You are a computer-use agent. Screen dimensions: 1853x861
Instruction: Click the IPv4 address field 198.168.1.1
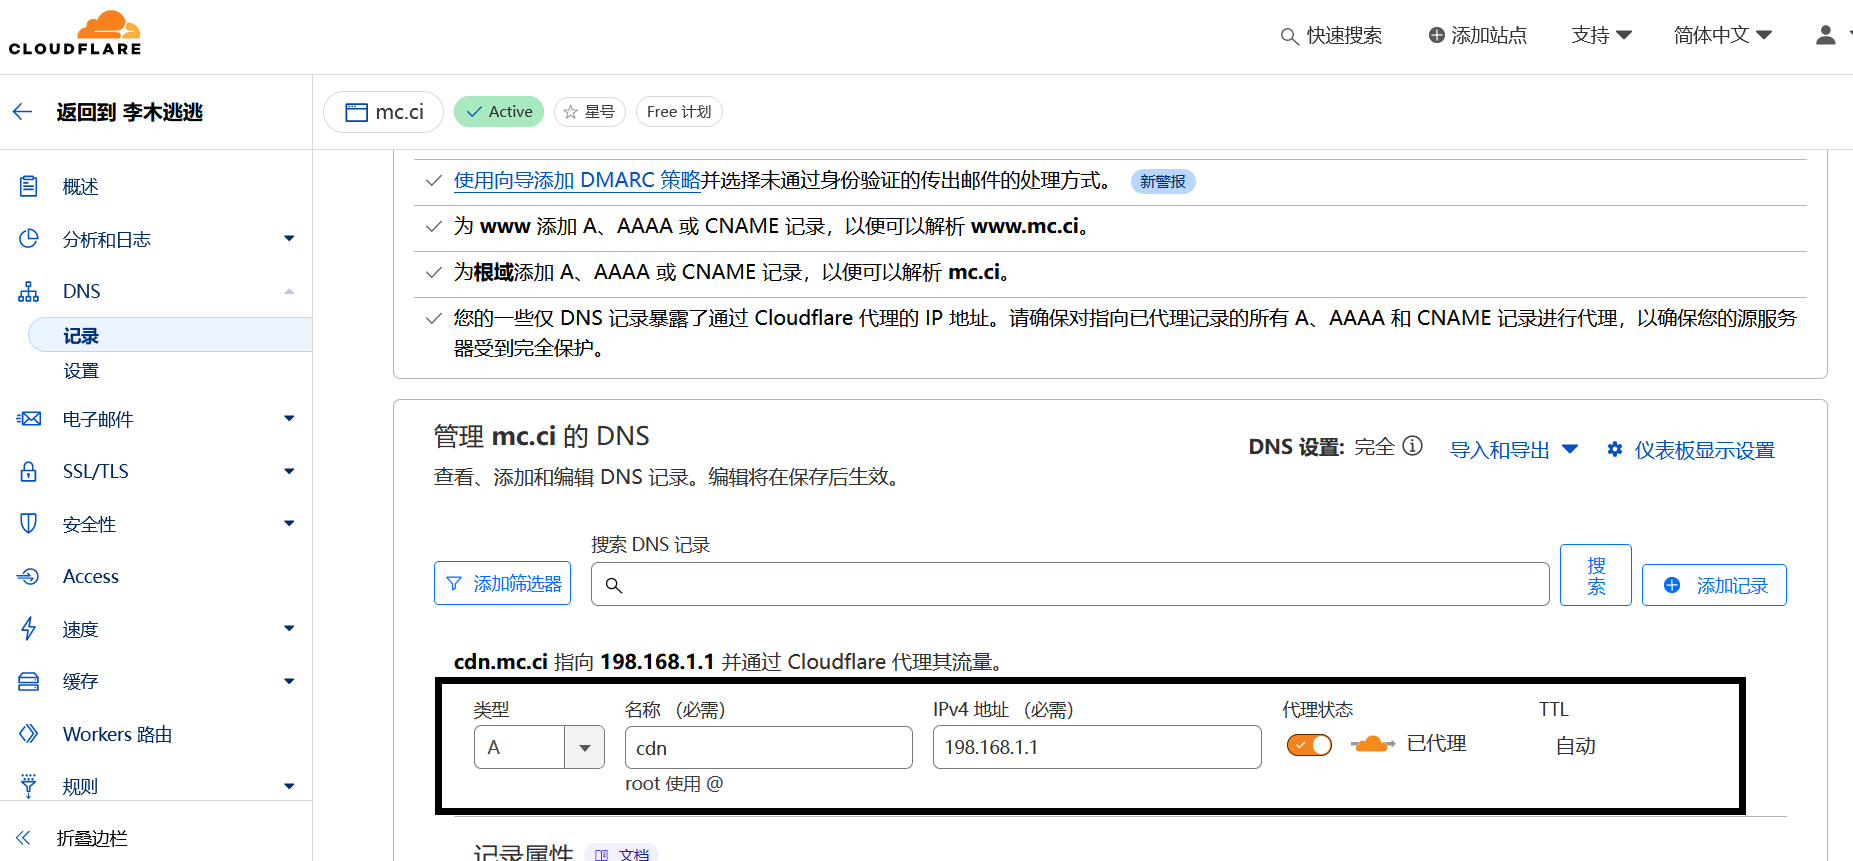point(1097,747)
